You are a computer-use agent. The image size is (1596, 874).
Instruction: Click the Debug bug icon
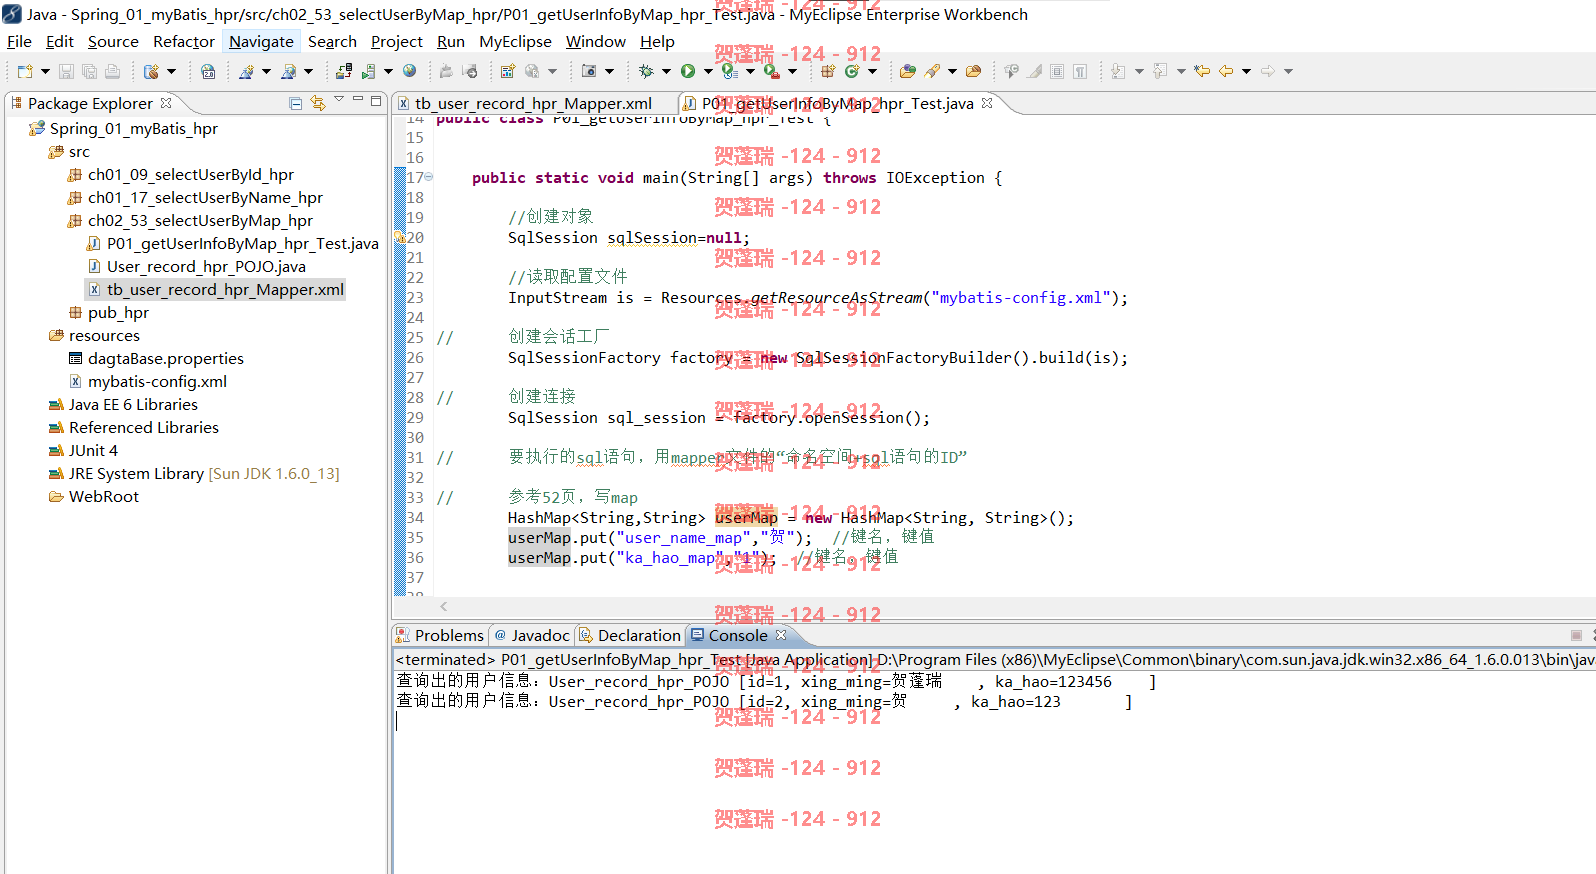tap(646, 71)
